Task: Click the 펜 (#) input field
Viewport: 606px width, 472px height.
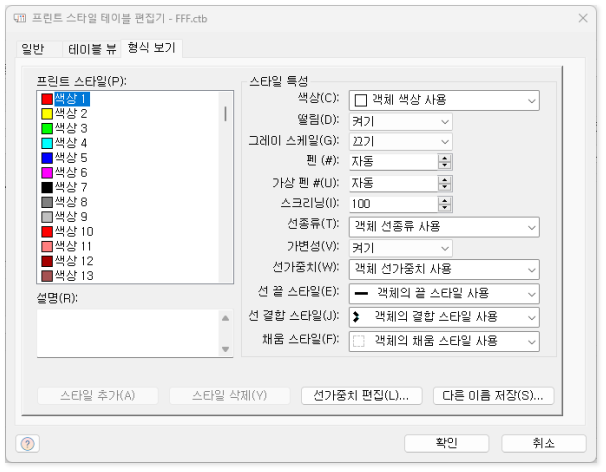Action: coord(393,162)
